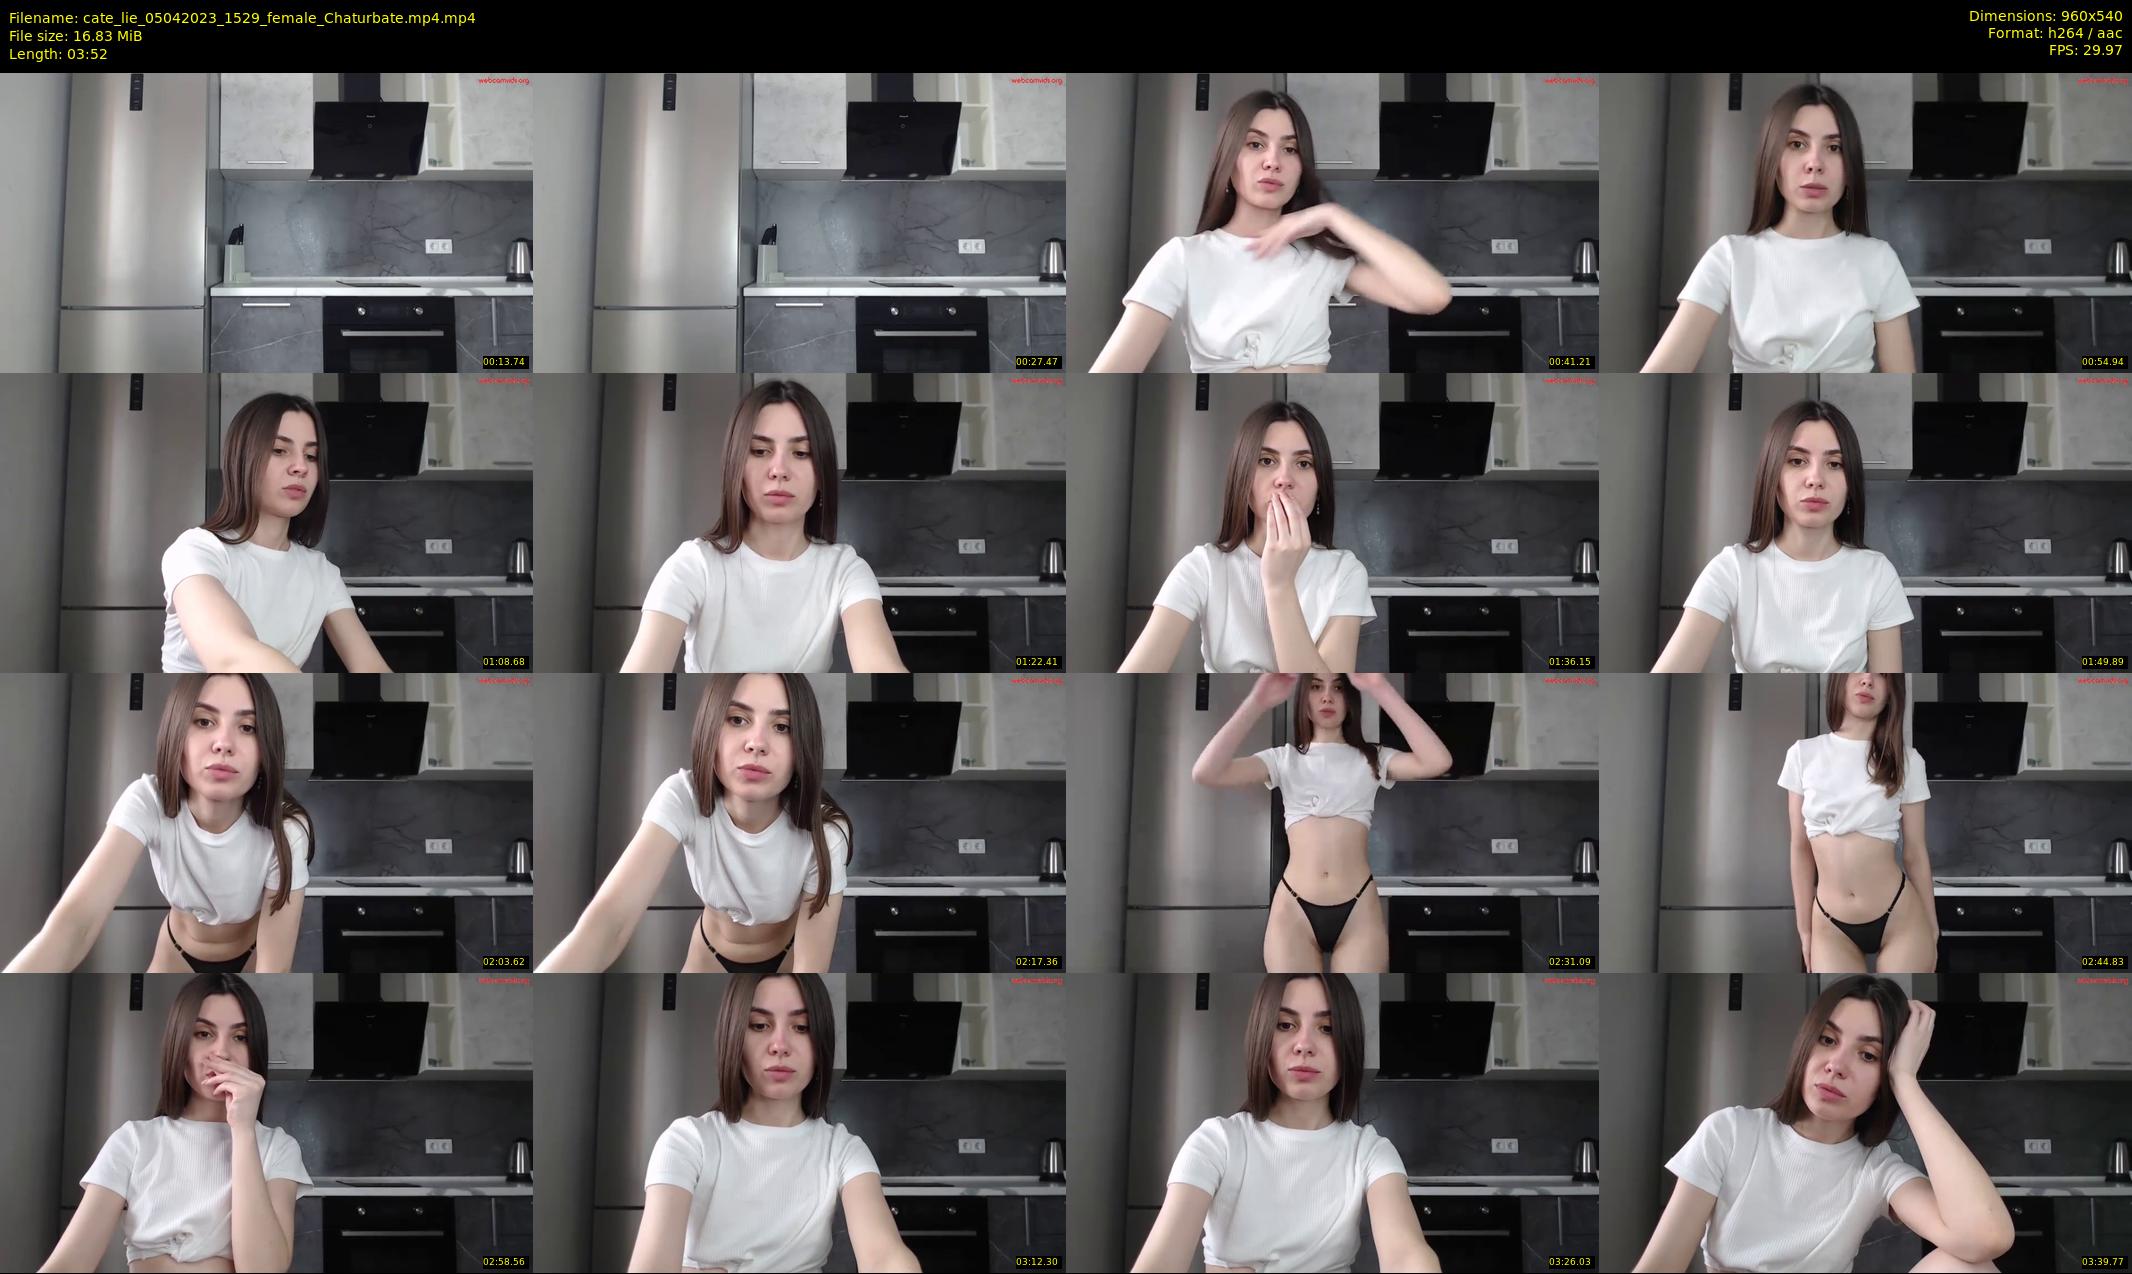Screen dimensions: 2132x1274
Task: Open the frame stamped 00:27.47
Action: [799, 222]
